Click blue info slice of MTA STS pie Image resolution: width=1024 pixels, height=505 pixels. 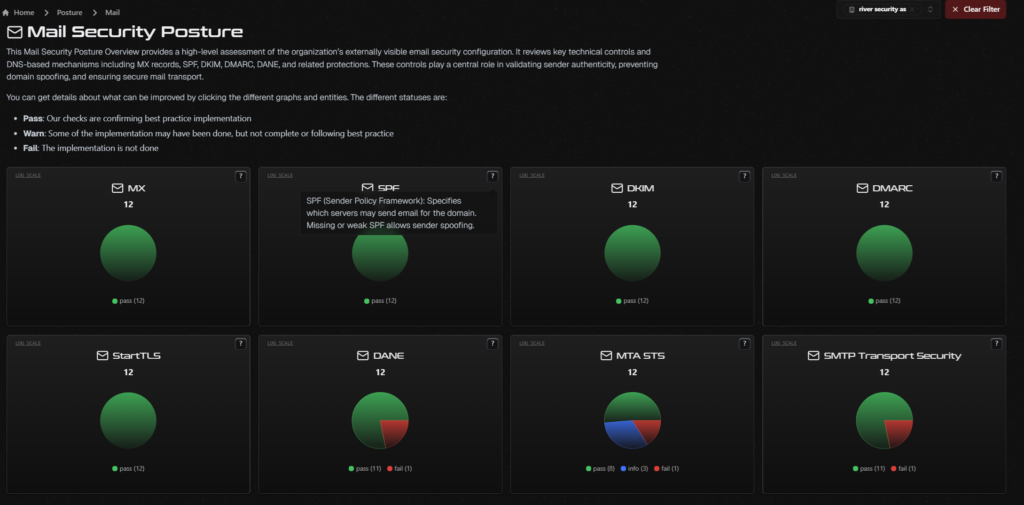pyautogui.click(x=624, y=435)
